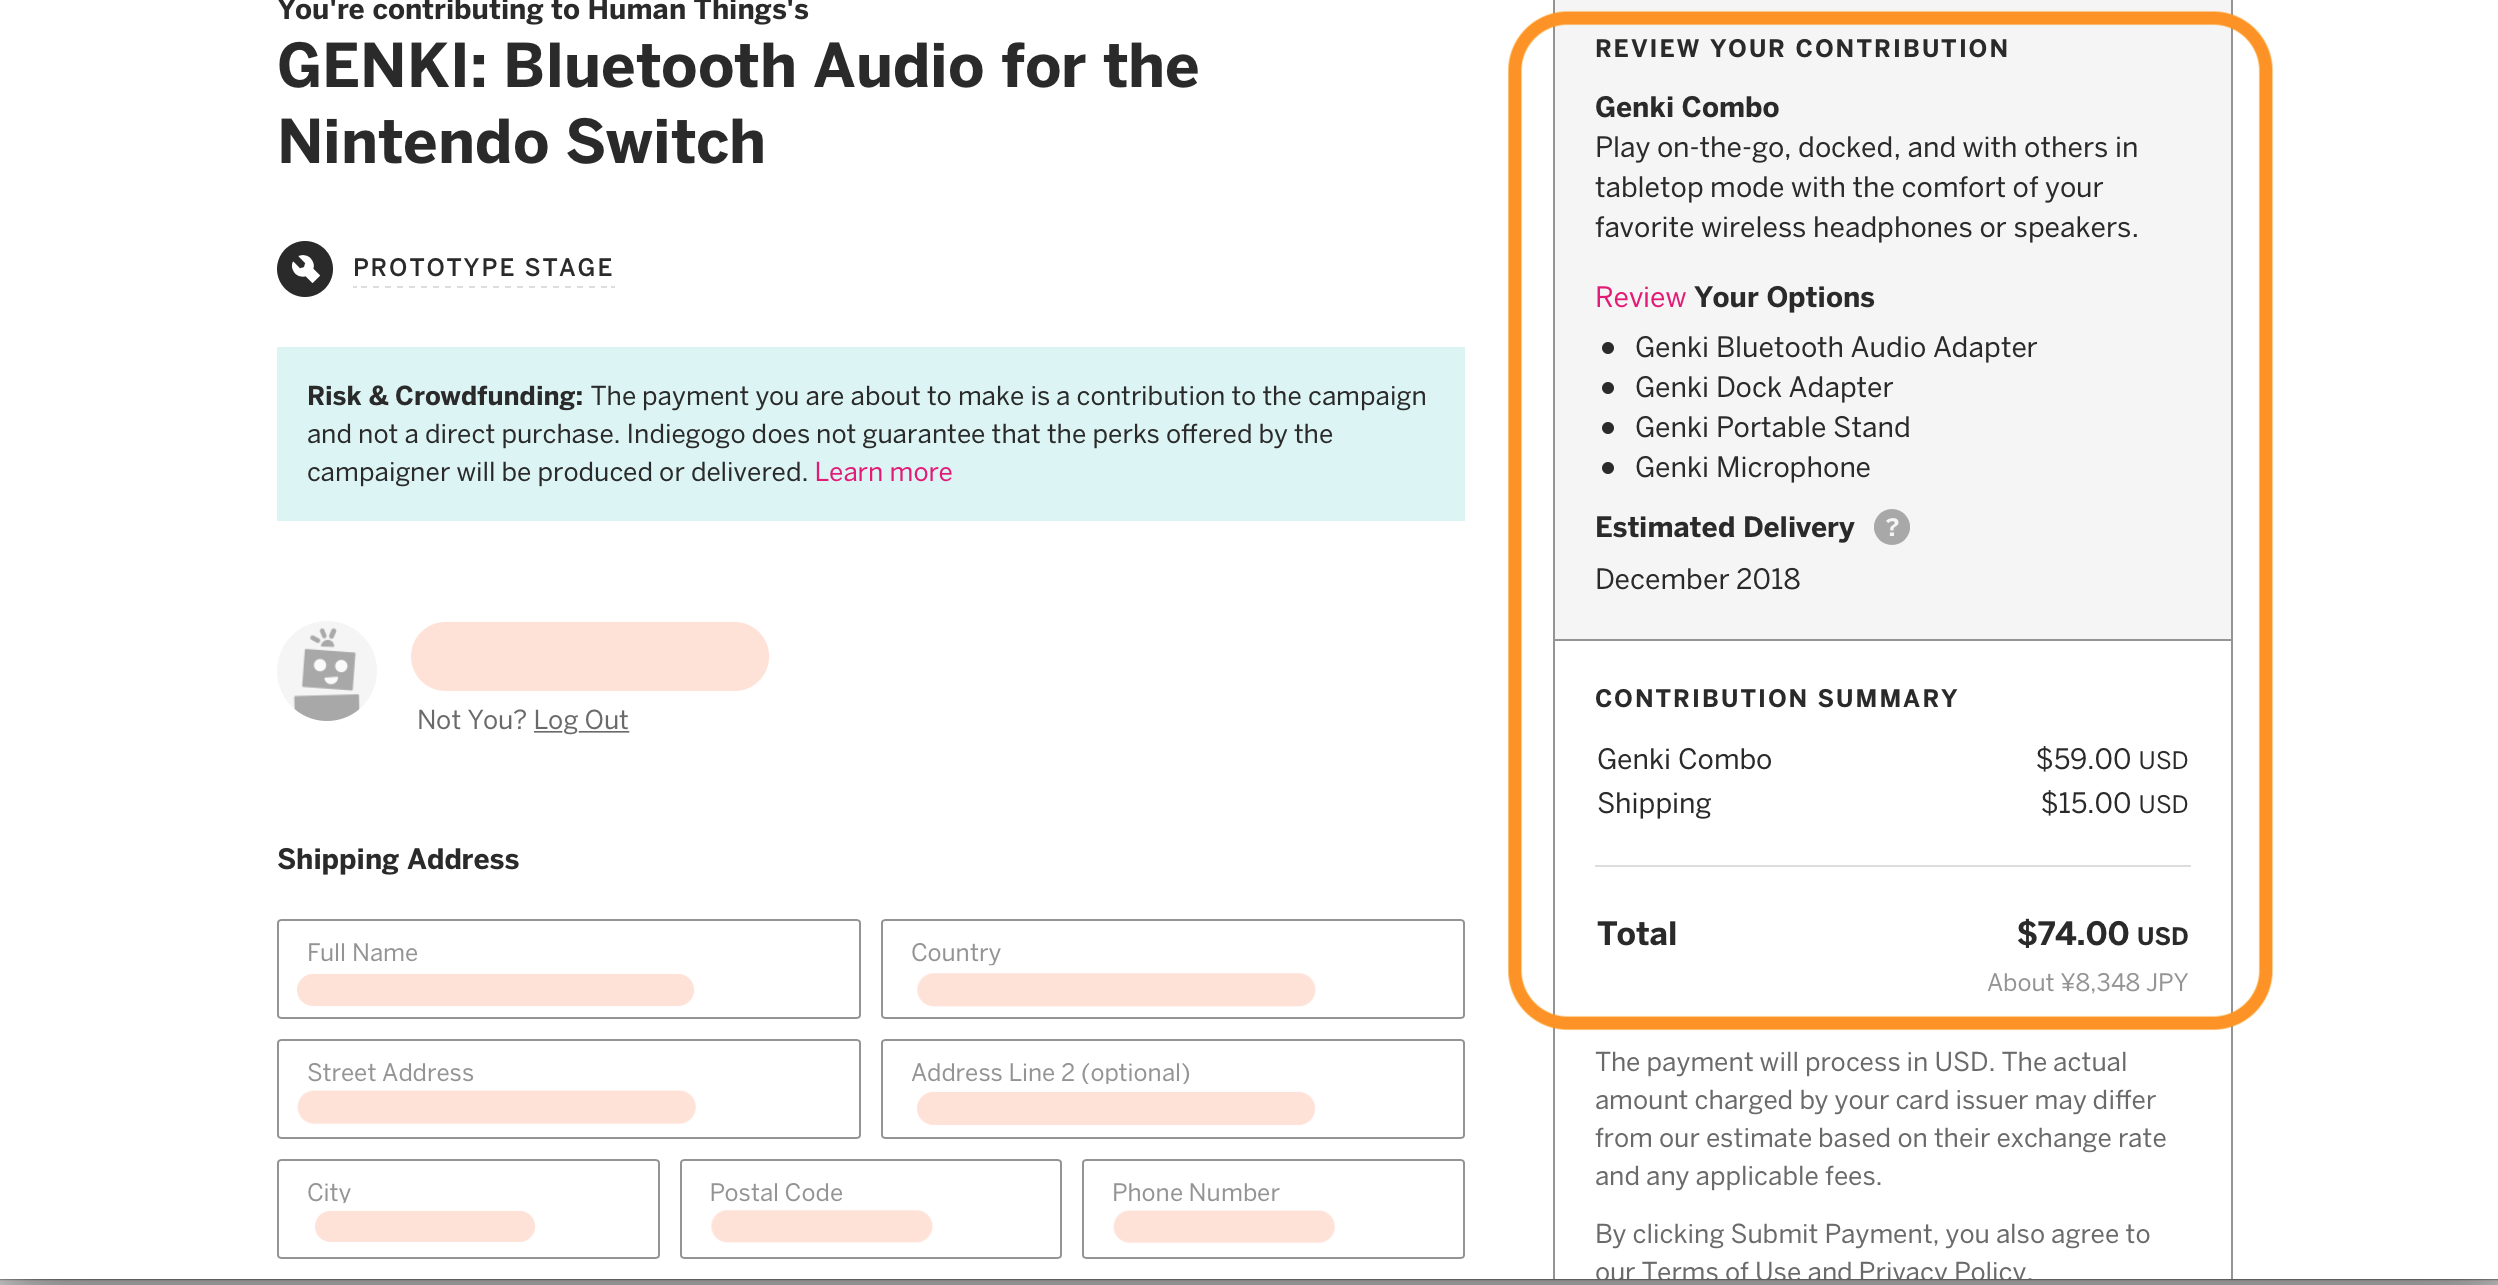Screen dimensions: 2498x1285
Task: Focus the Postal Code field
Action: click(870, 1209)
